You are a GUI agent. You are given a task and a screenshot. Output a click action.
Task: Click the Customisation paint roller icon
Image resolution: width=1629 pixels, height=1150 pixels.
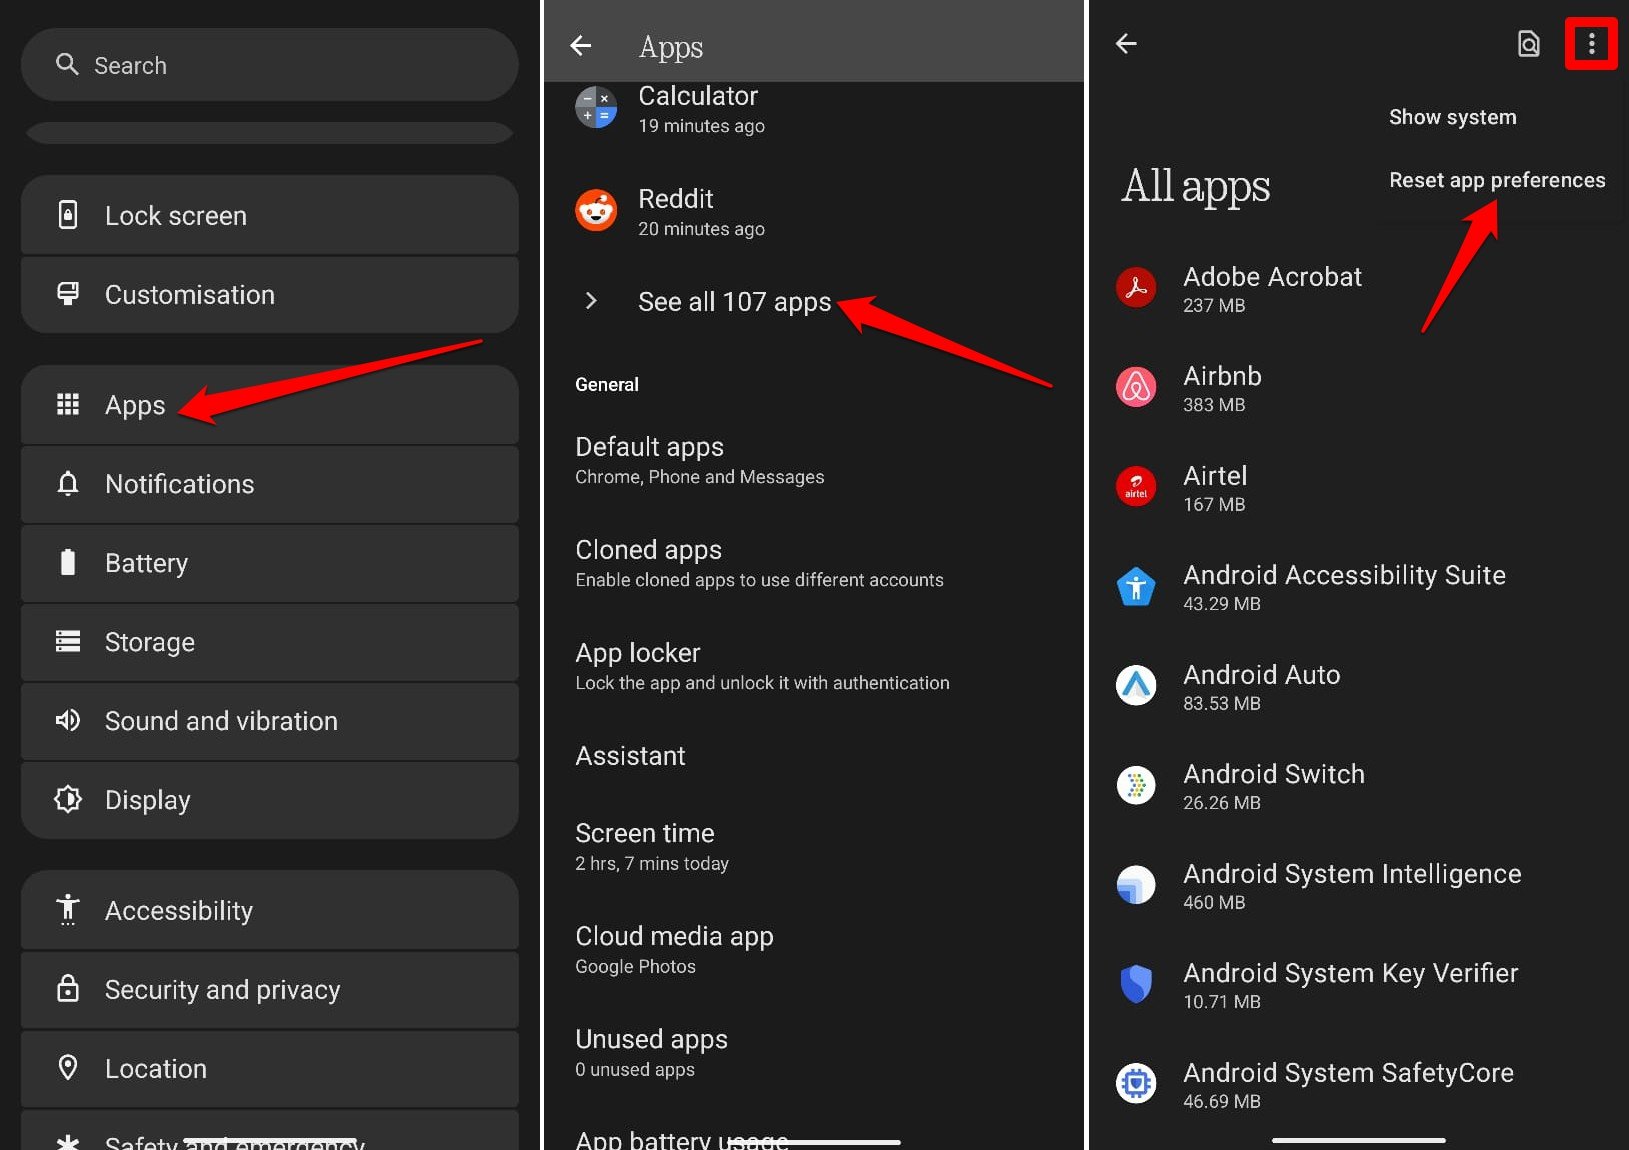[x=68, y=294]
